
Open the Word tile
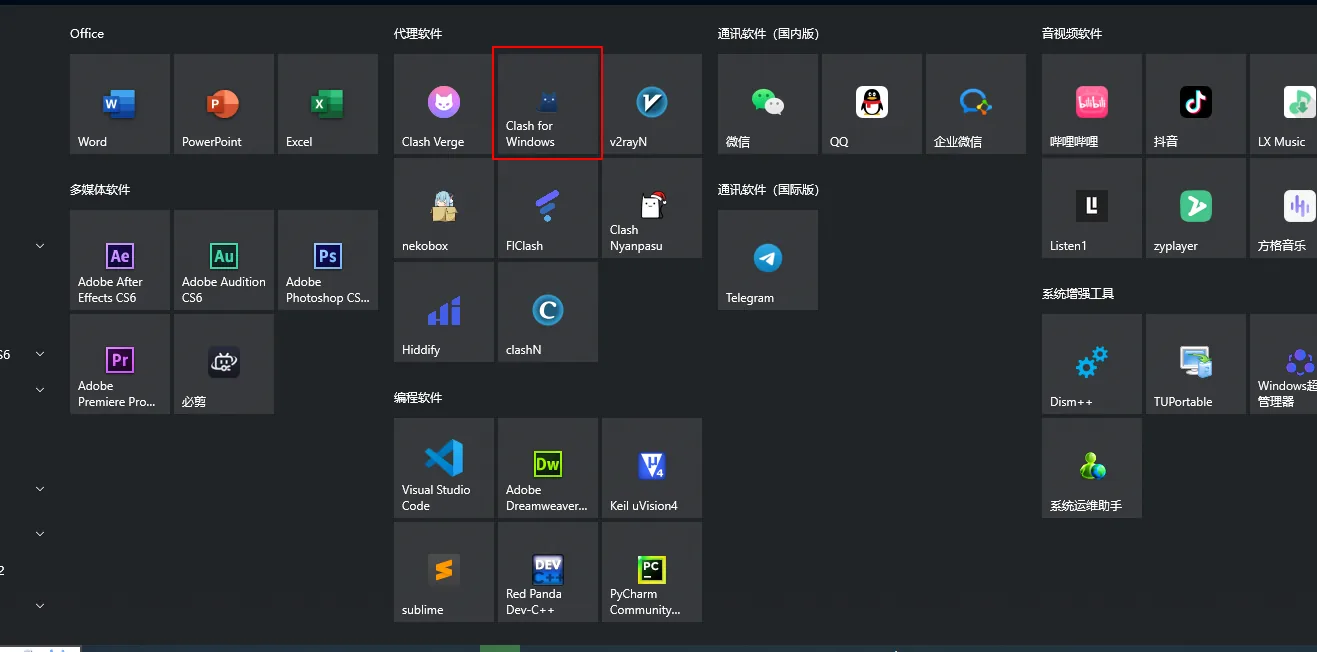tap(120, 104)
